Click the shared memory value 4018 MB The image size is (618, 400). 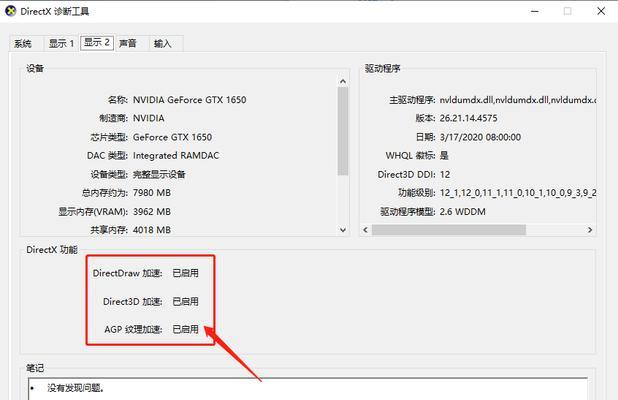point(152,230)
